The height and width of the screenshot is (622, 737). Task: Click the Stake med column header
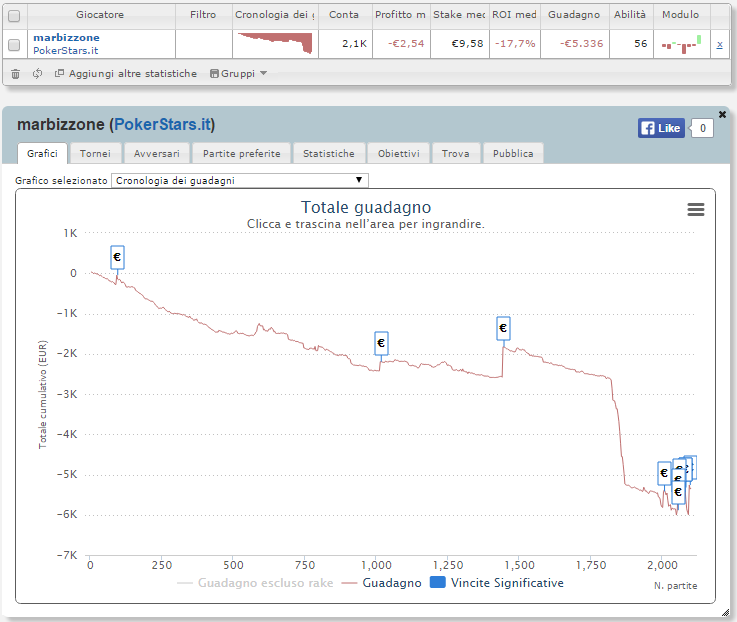pyautogui.click(x=459, y=15)
